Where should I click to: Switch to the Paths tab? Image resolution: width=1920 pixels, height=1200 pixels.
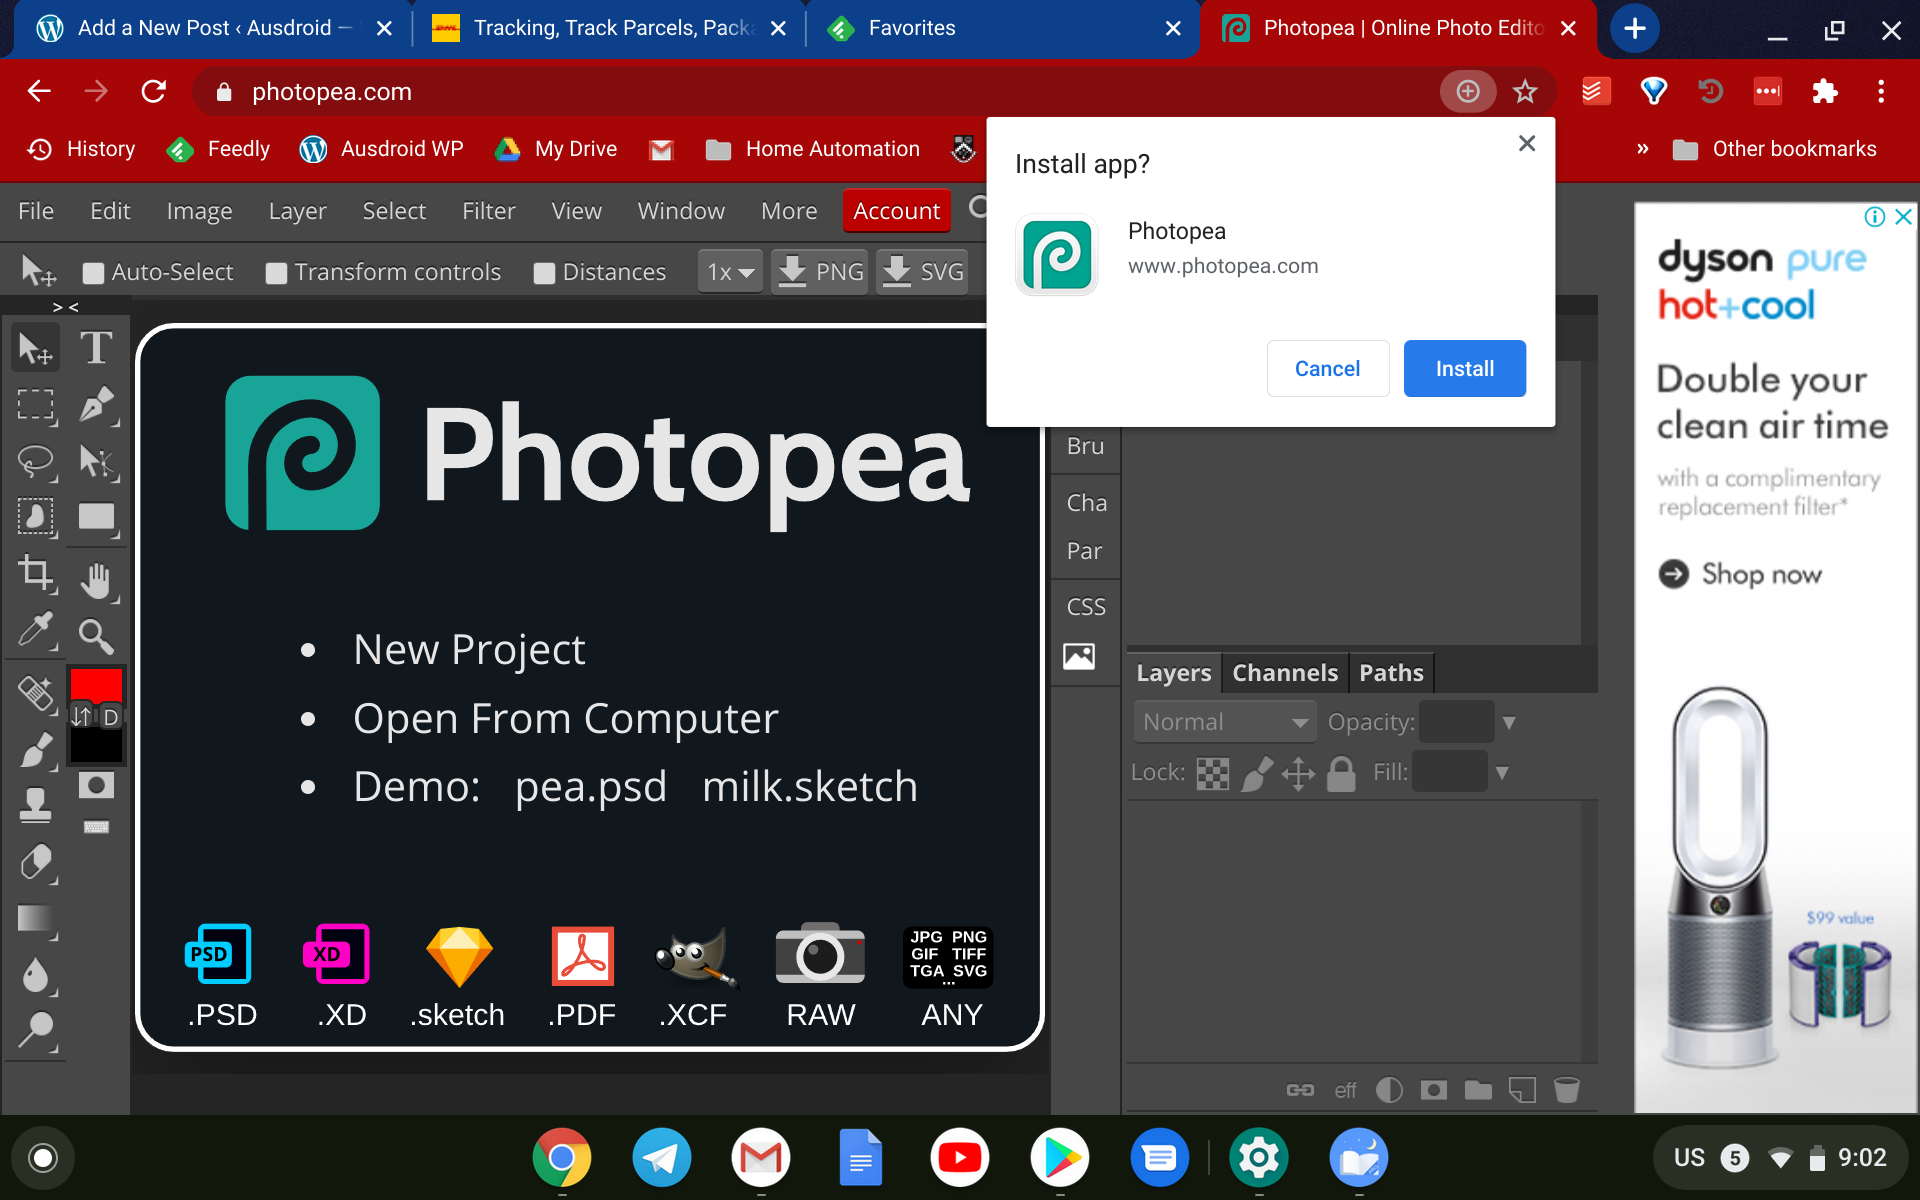pos(1391,673)
